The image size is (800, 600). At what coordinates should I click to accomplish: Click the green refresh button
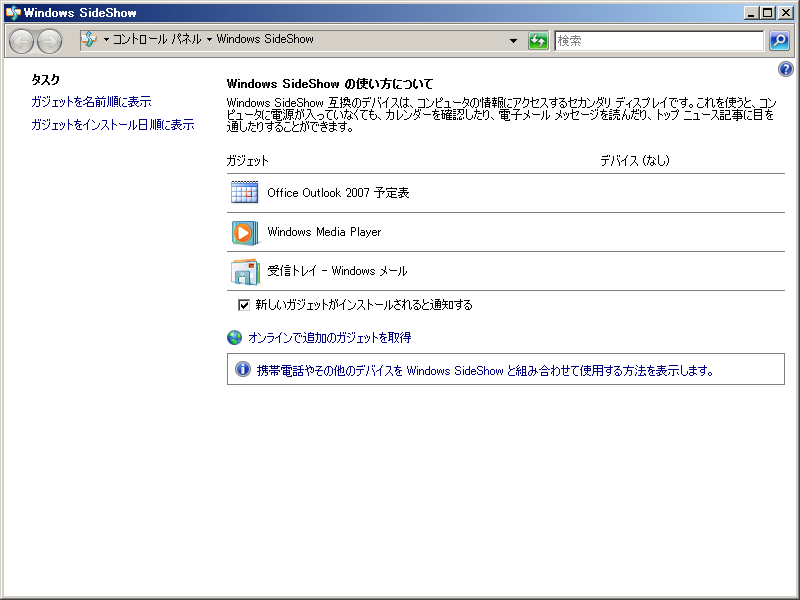pyautogui.click(x=538, y=40)
